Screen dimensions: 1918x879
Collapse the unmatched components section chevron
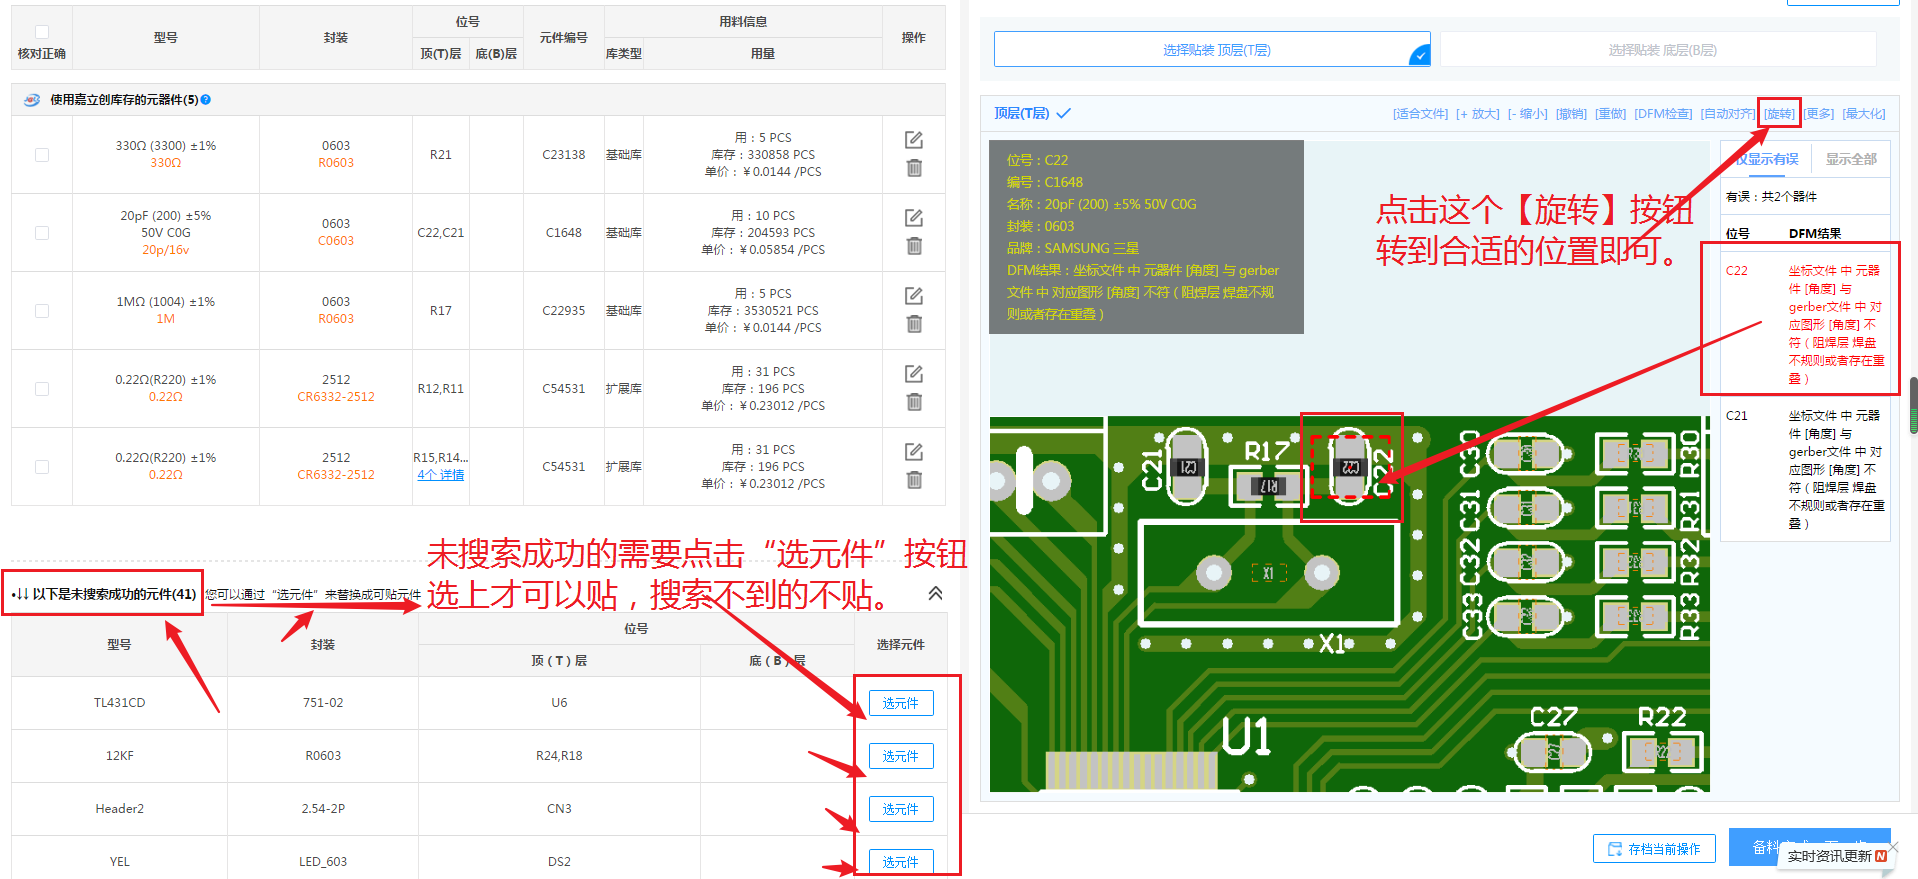coord(935,593)
